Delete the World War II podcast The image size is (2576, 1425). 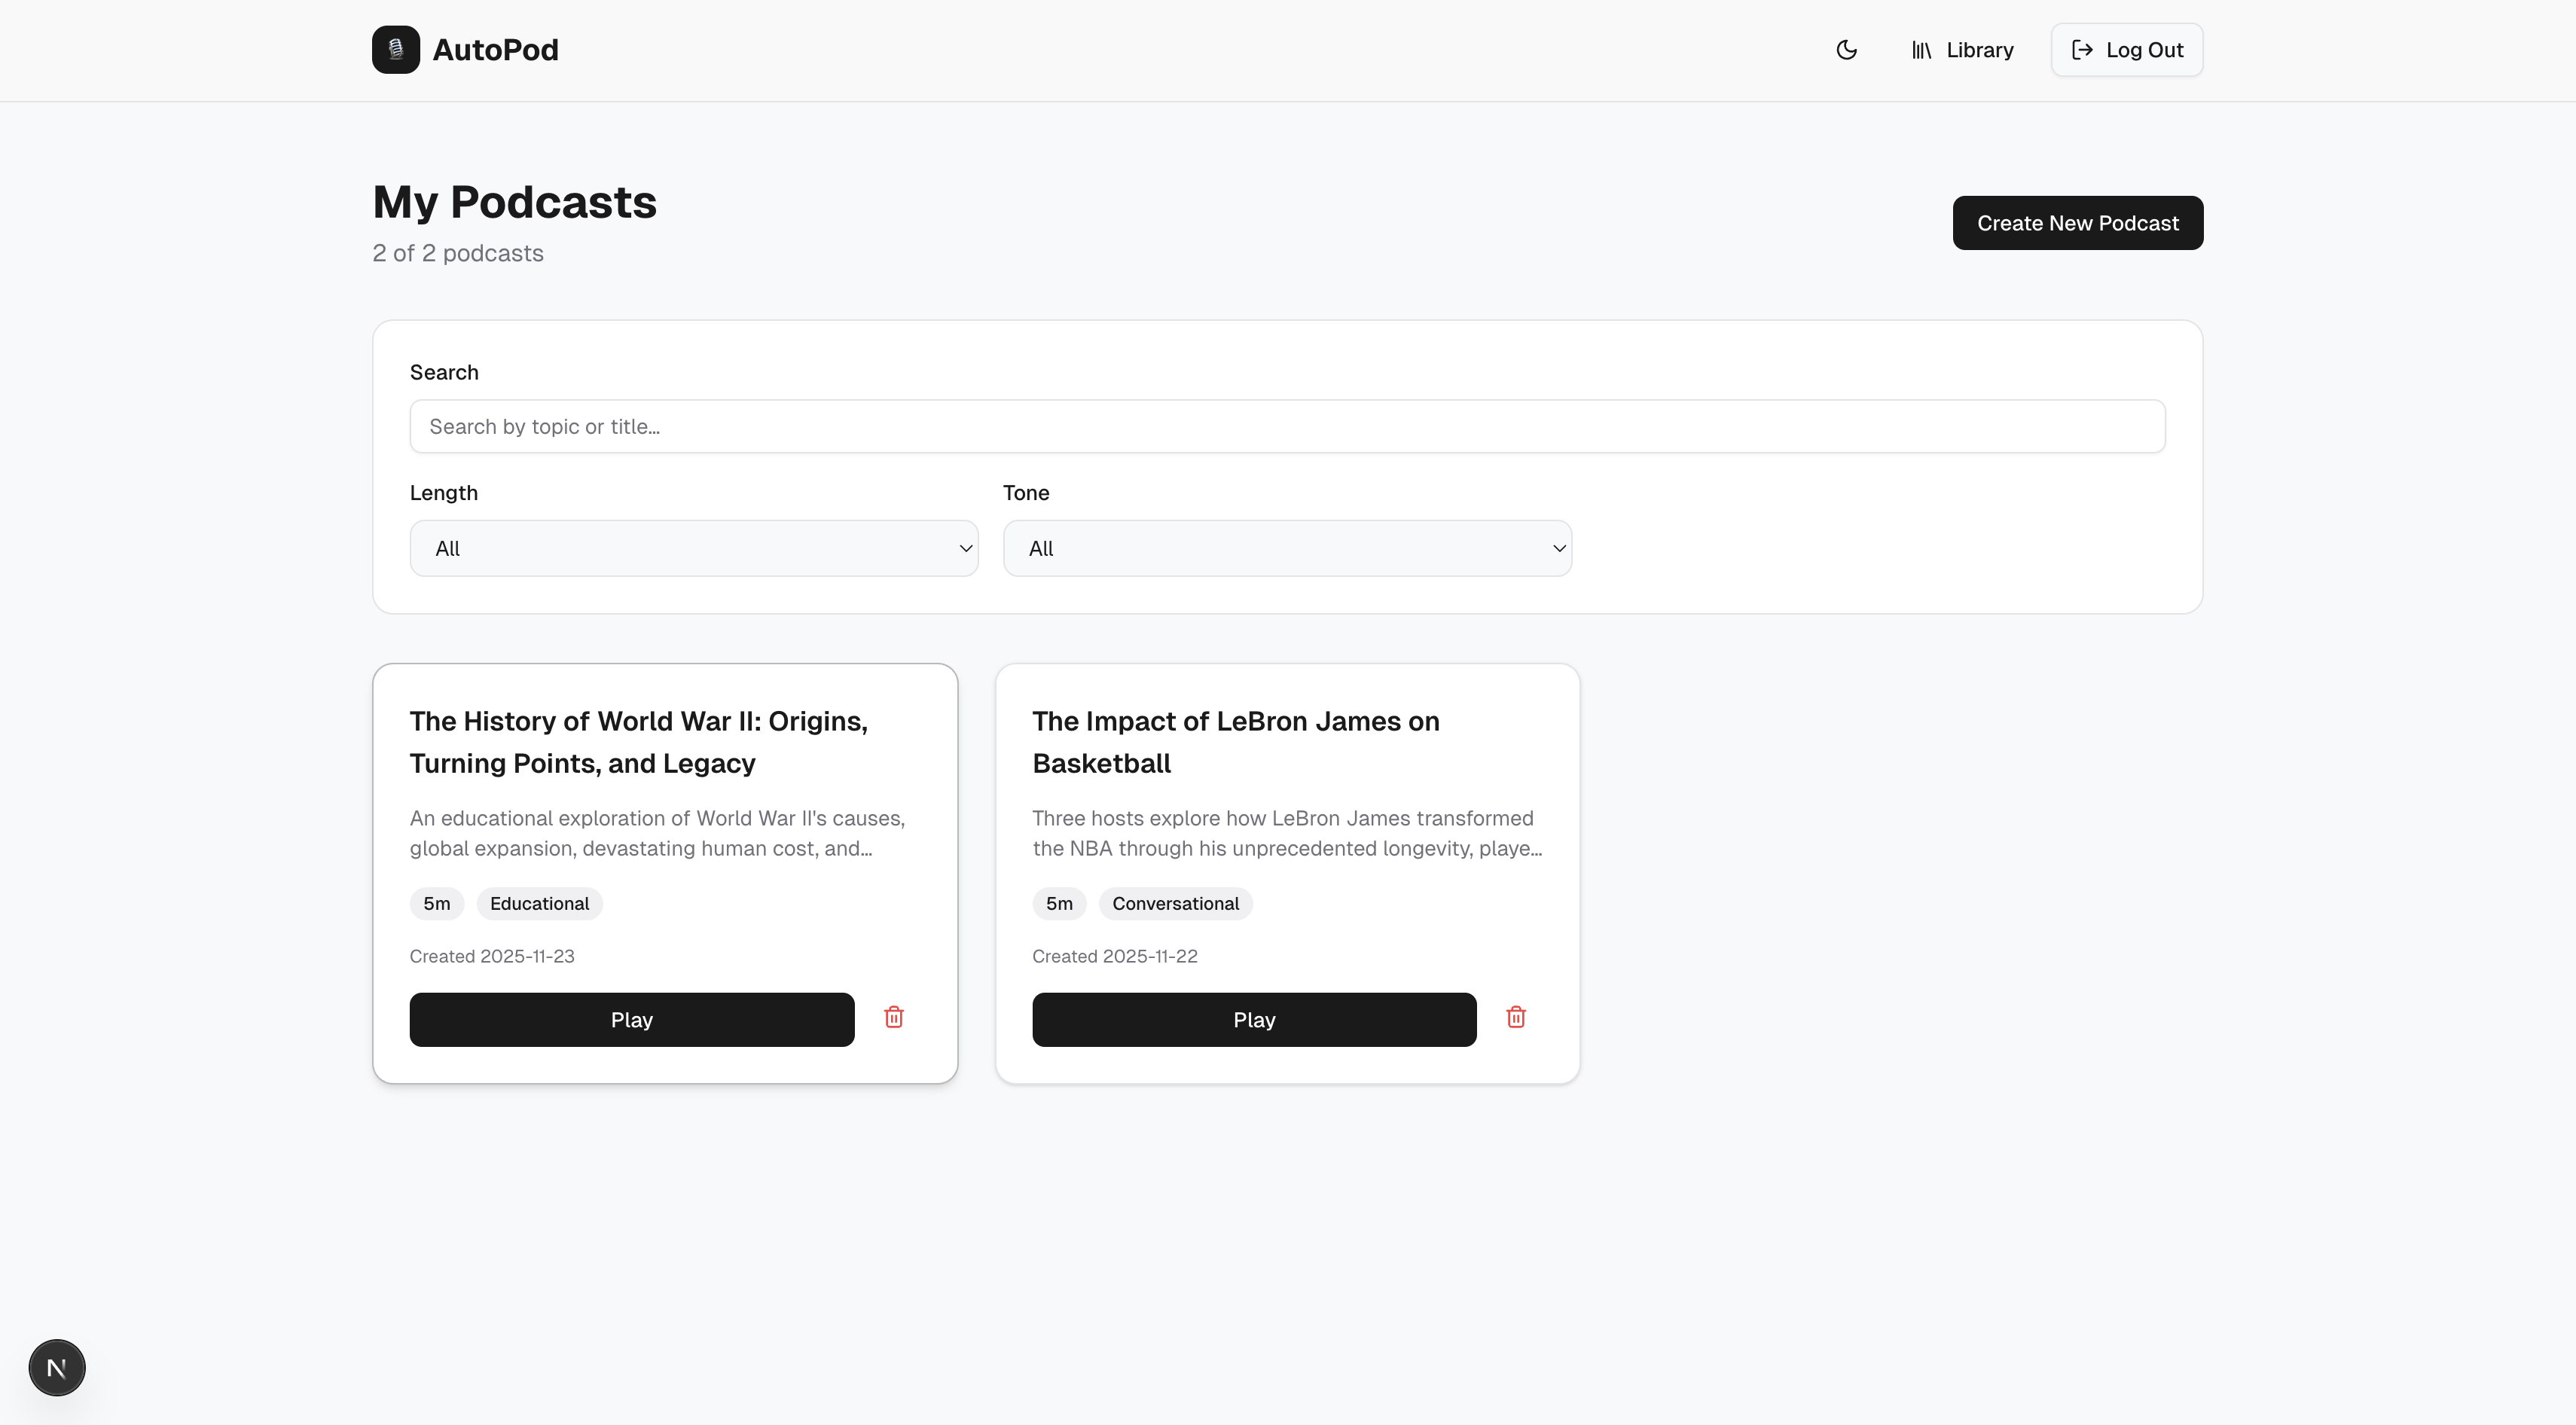tap(894, 1017)
